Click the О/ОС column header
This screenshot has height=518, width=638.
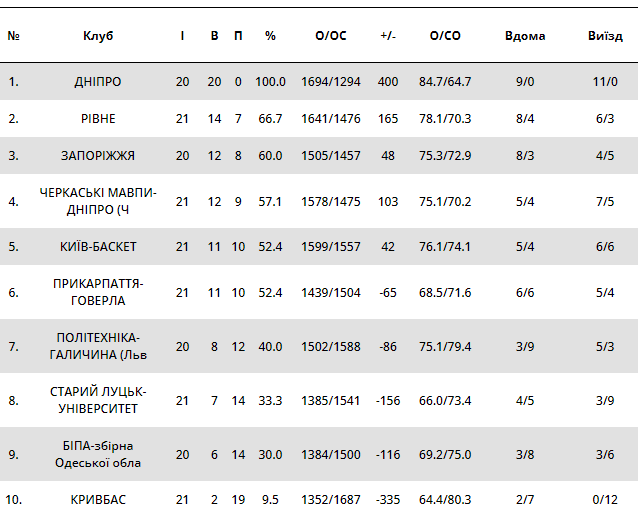coord(331,36)
